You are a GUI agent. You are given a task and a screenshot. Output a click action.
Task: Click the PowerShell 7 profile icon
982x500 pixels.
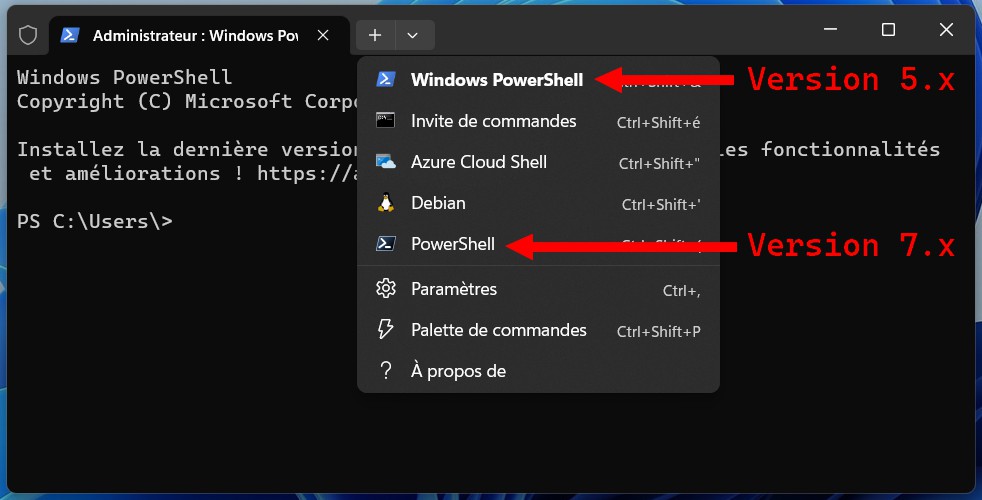click(x=385, y=244)
